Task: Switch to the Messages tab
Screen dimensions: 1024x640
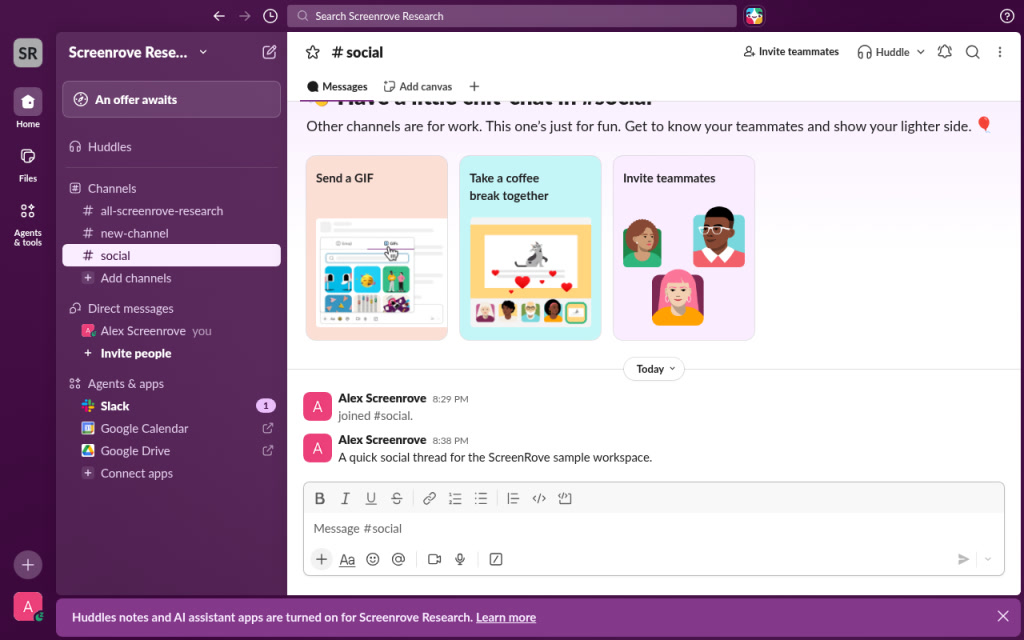Action: (x=337, y=87)
